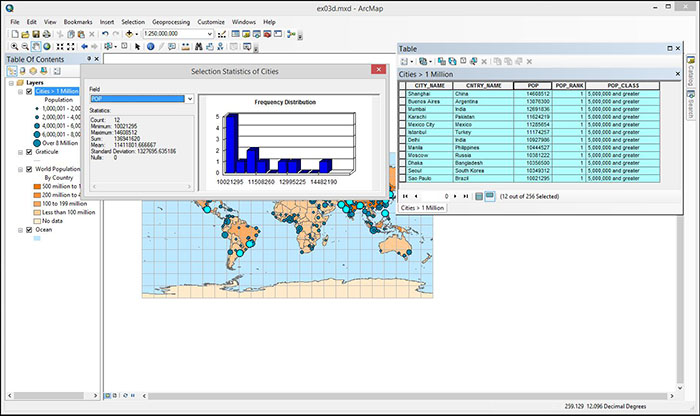Move to the last table record

point(466,196)
